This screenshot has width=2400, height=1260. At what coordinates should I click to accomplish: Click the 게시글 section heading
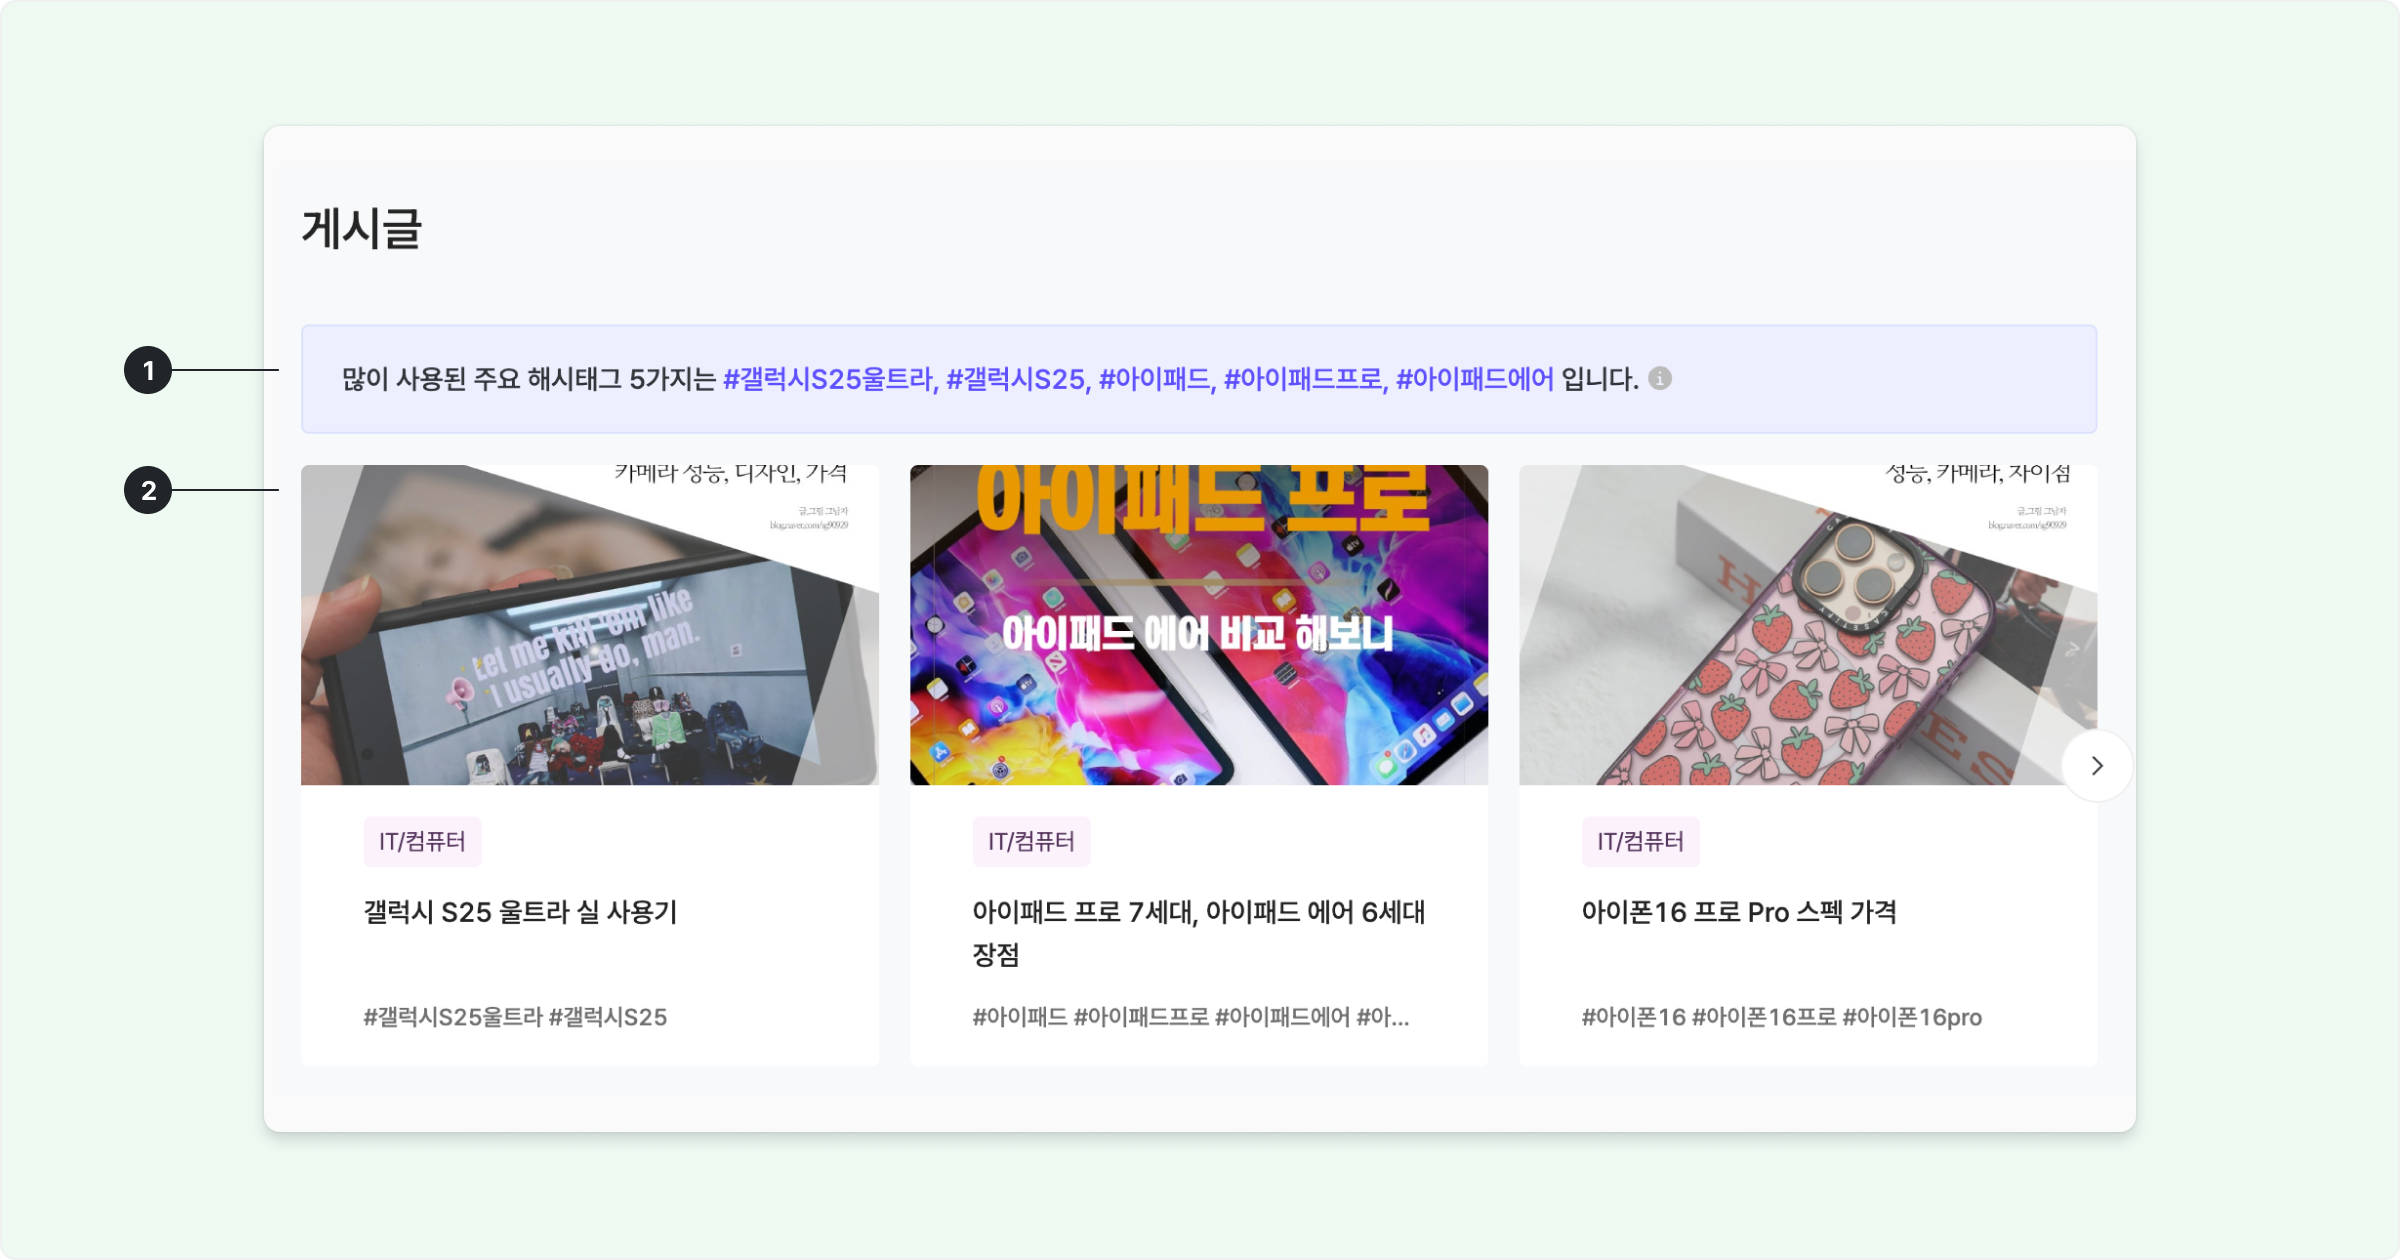pyautogui.click(x=362, y=229)
